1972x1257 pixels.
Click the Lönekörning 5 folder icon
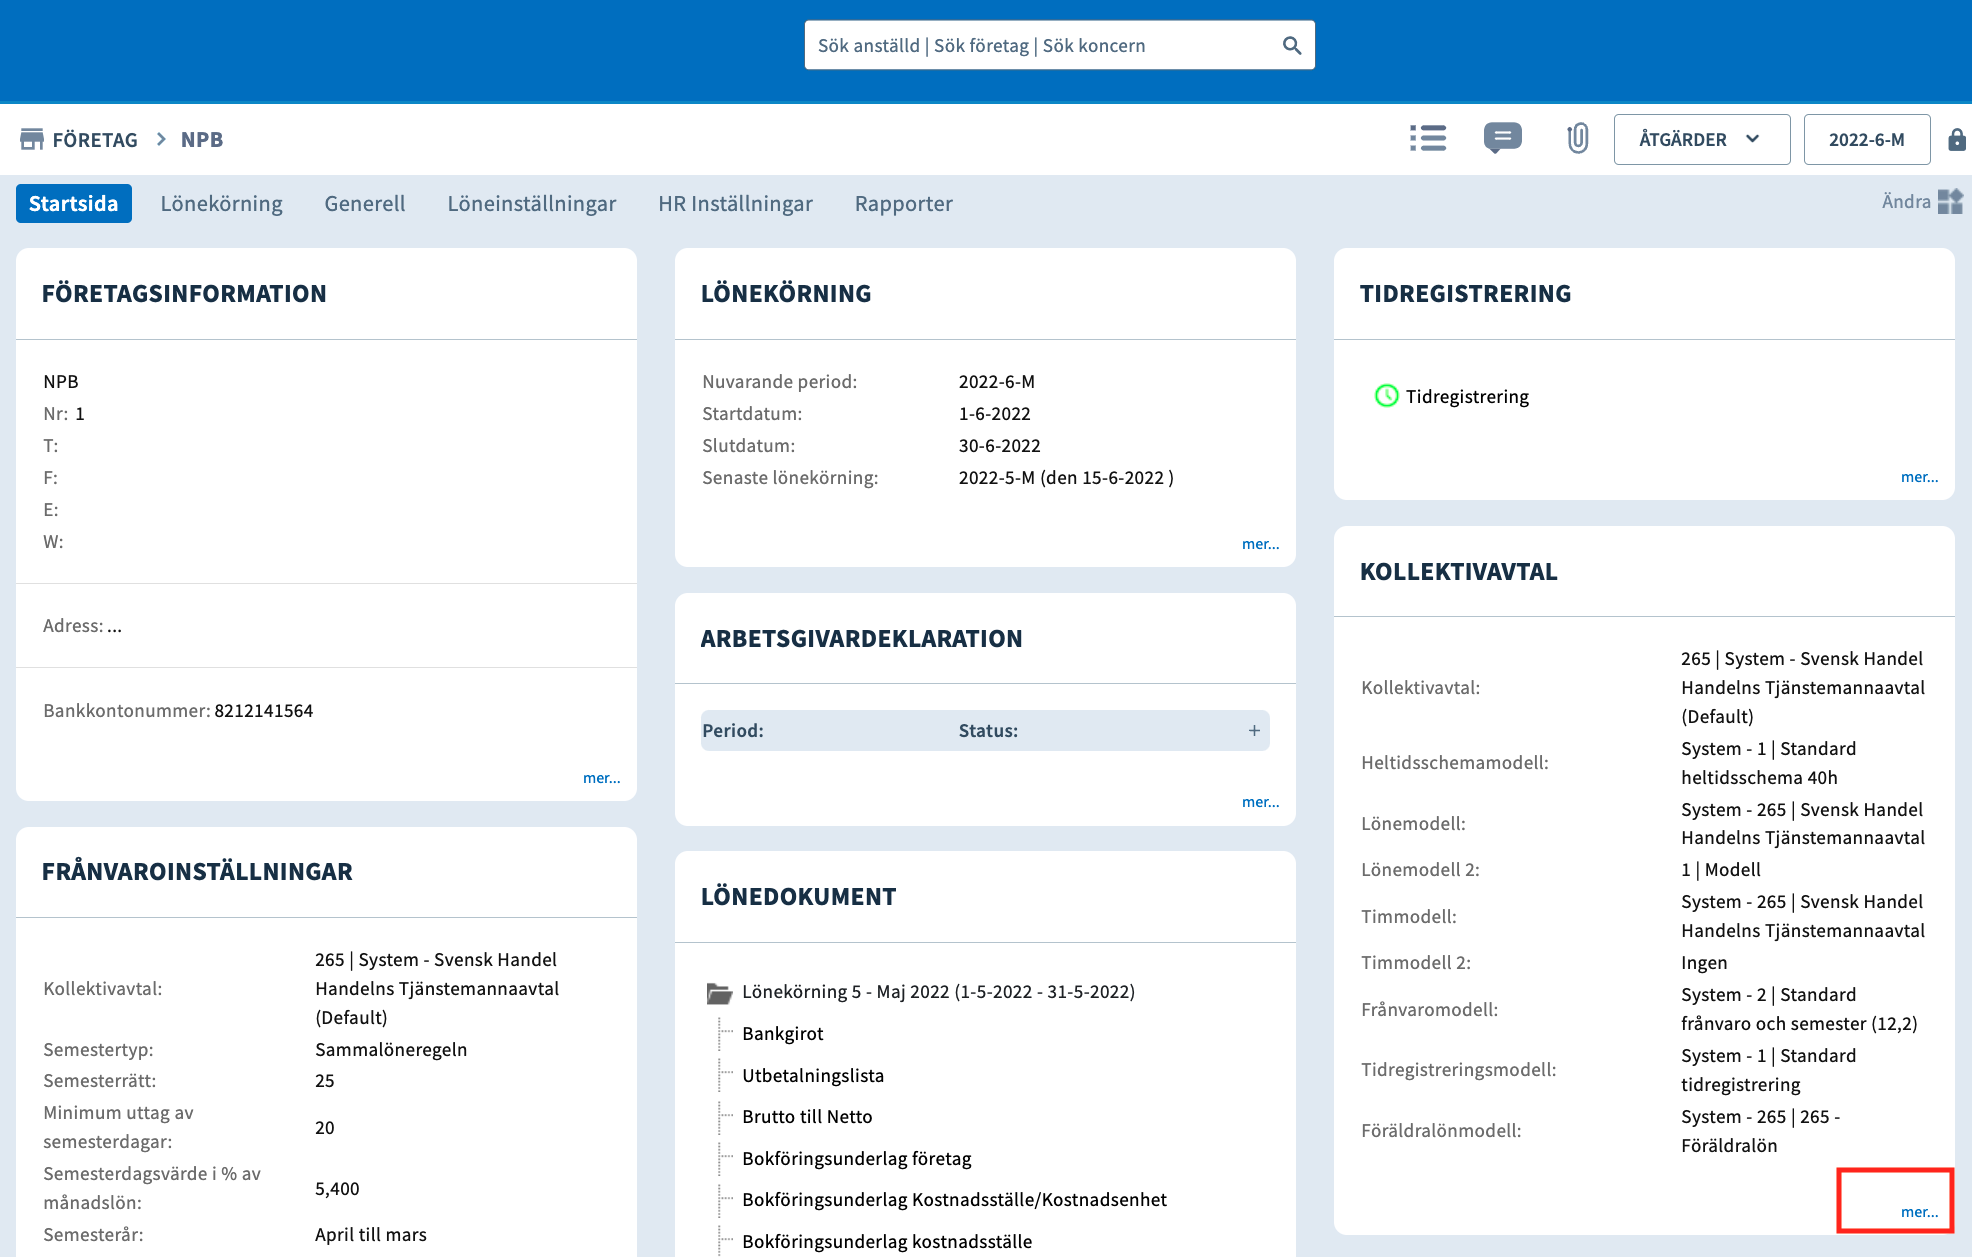(719, 992)
